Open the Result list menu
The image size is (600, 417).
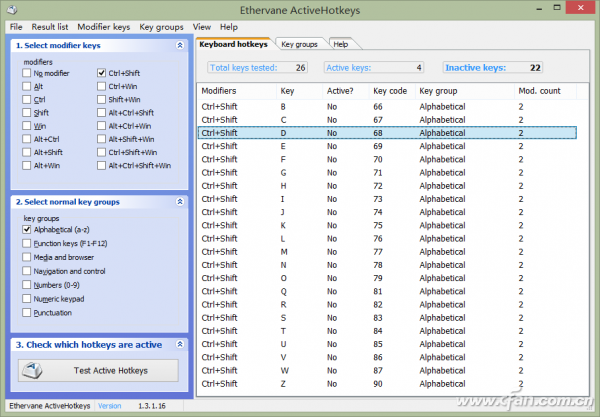click(x=51, y=26)
